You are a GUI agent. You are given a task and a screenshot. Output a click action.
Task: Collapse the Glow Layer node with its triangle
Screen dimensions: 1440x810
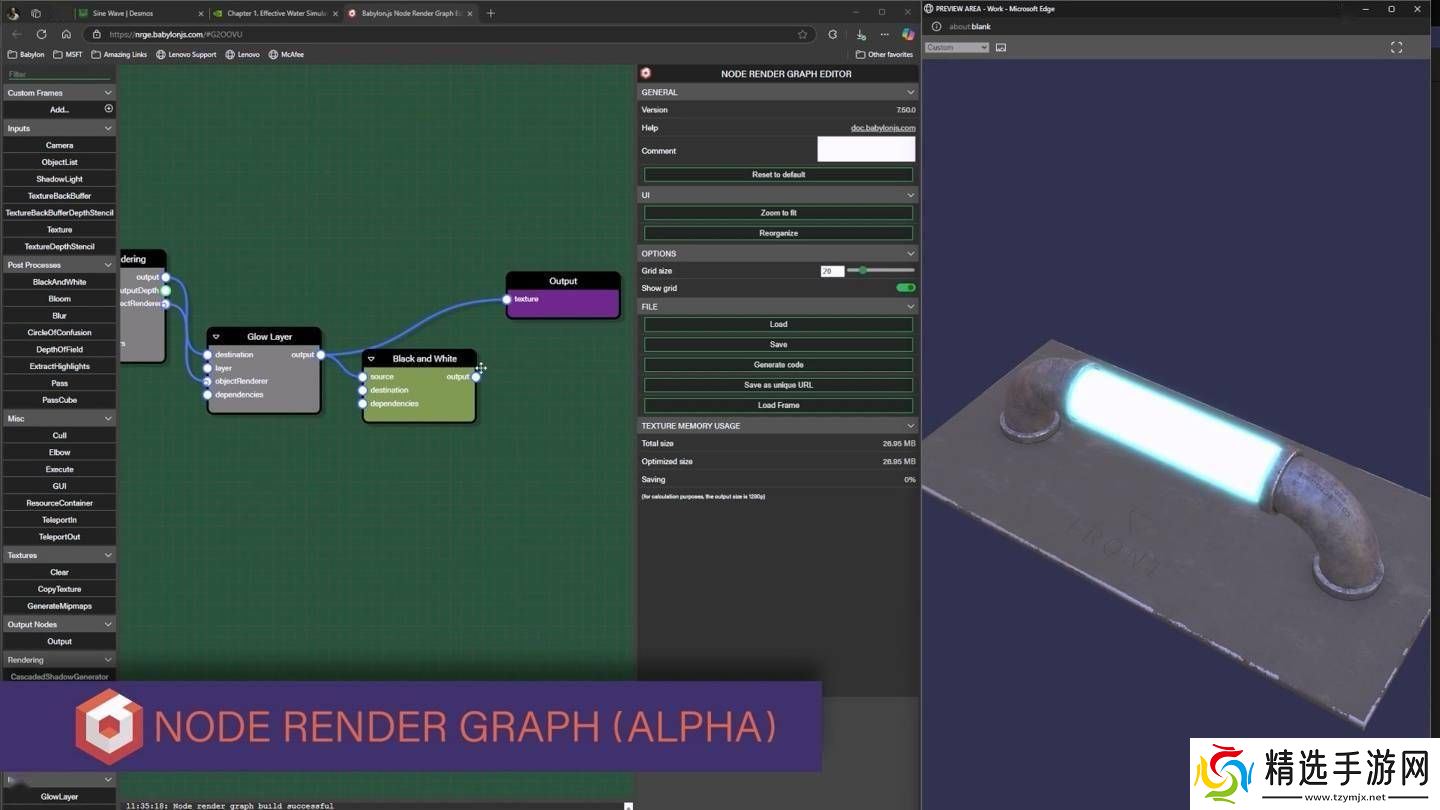tap(216, 337)
